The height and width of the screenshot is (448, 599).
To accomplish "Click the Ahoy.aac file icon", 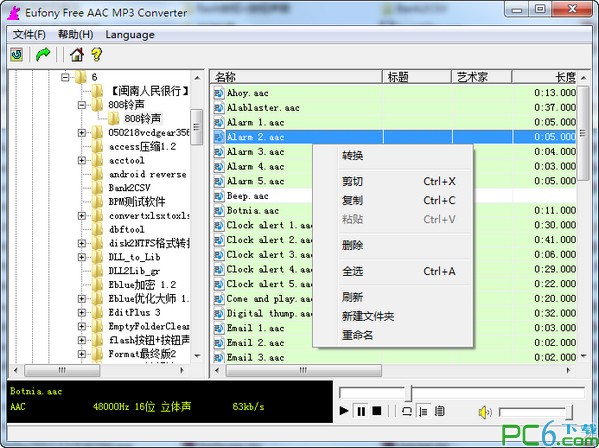I will (x=219, y=93).
